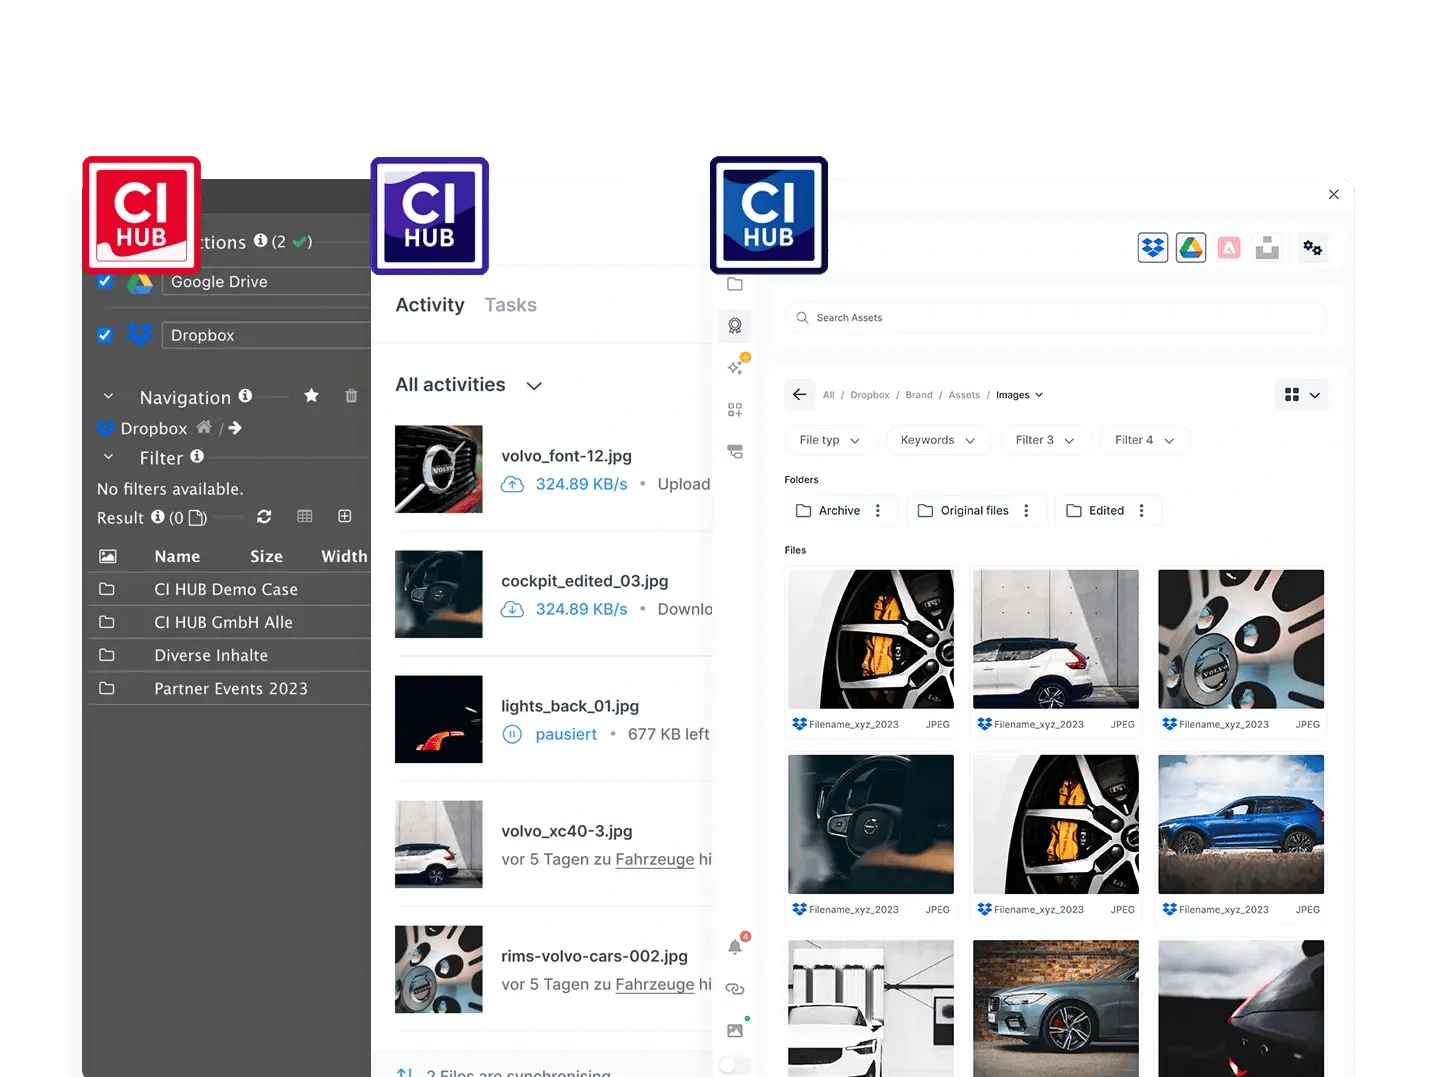1433x1077 pixels.
Task: Select the Google Drive connection icon in top bar
Action: point(1191,247)
